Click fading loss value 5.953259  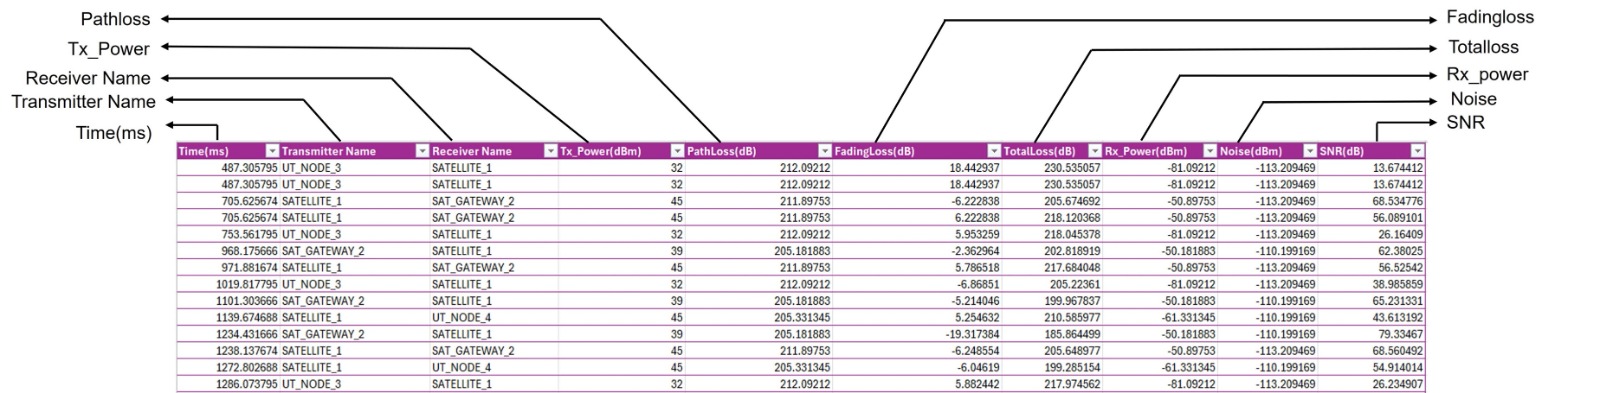click(977, 234)
